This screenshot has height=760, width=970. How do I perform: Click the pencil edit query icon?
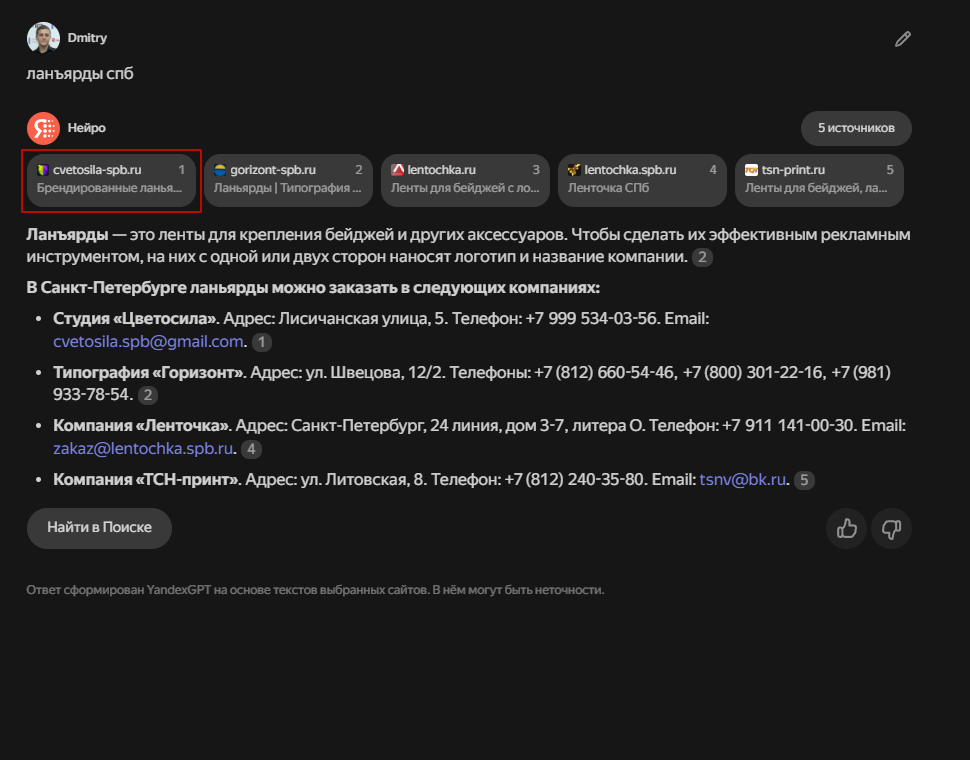click(x=903, y=39)
